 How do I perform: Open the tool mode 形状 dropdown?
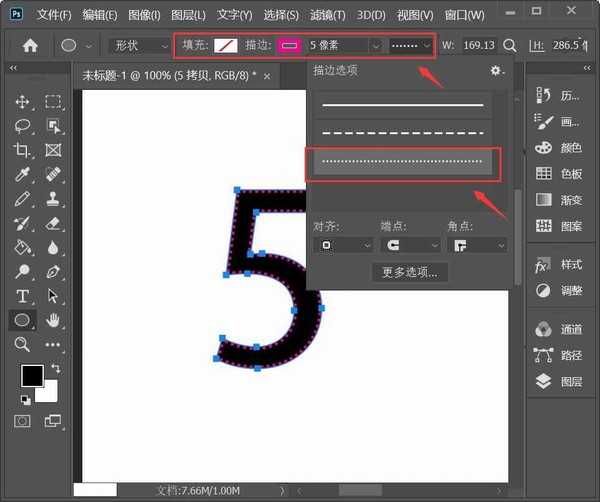click(x=139, y=46)
